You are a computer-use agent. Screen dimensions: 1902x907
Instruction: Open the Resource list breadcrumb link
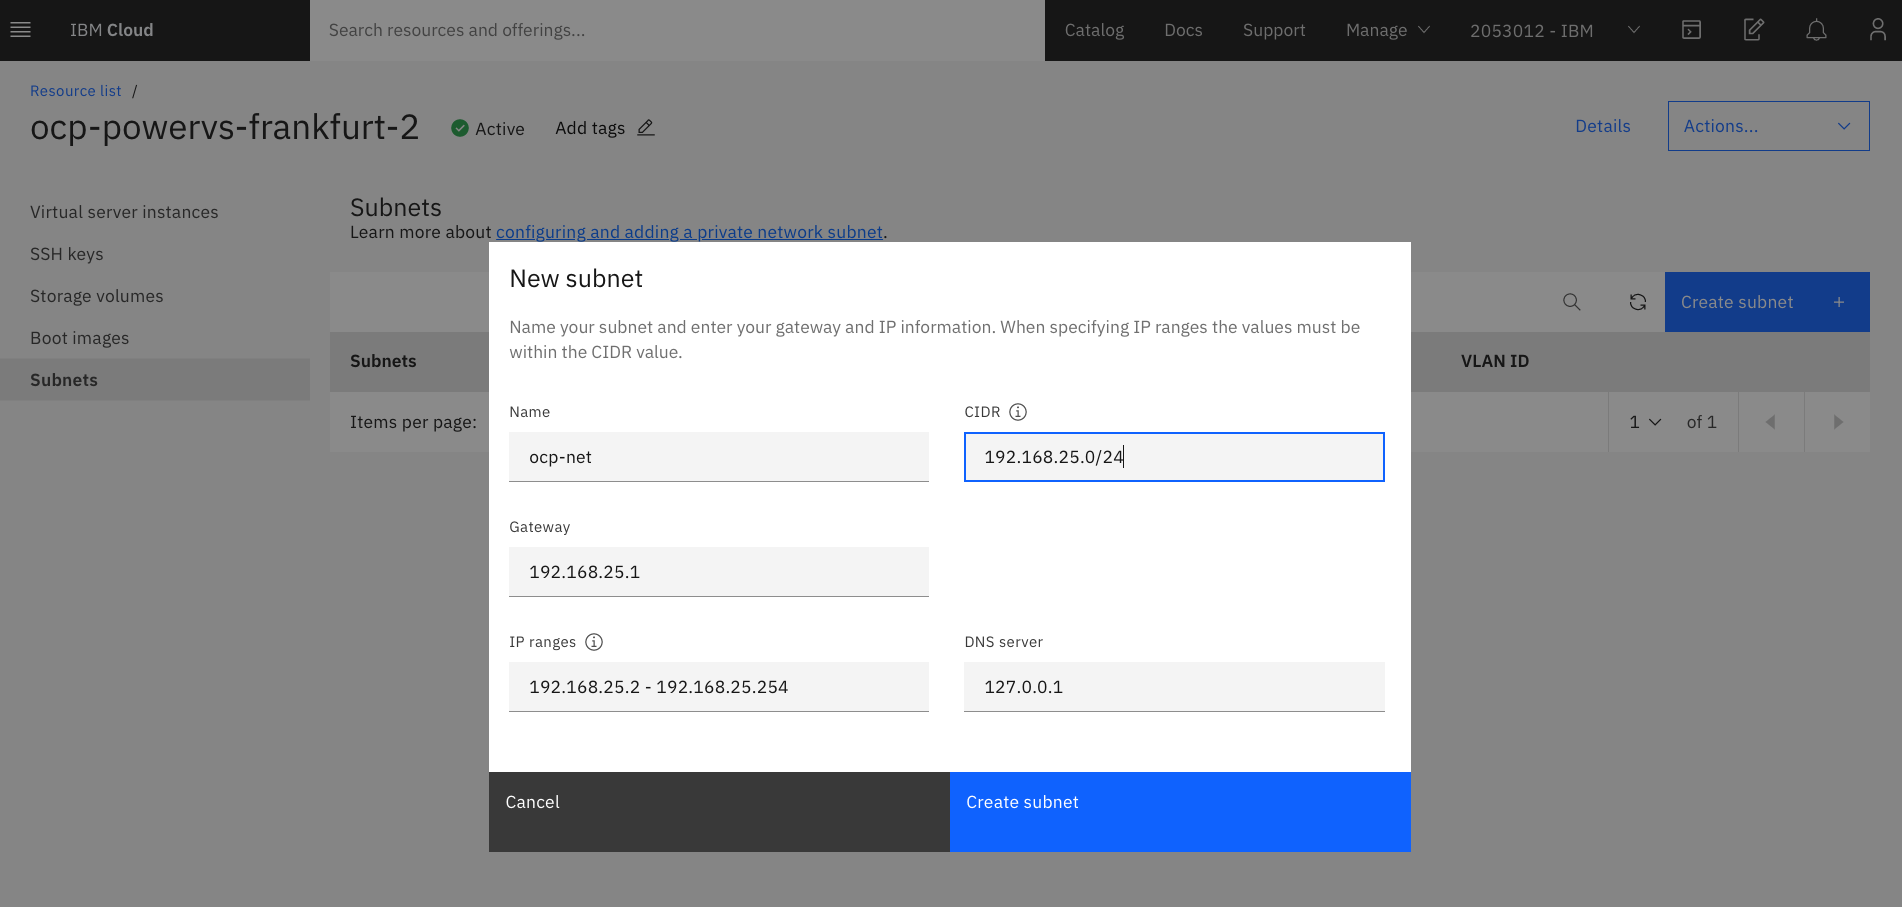(x=76, y=91)
